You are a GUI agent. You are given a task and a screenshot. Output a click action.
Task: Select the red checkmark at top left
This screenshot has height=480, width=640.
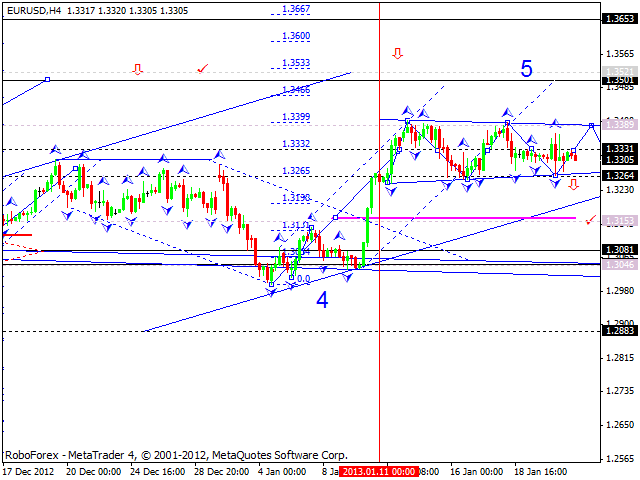[203, 68]
